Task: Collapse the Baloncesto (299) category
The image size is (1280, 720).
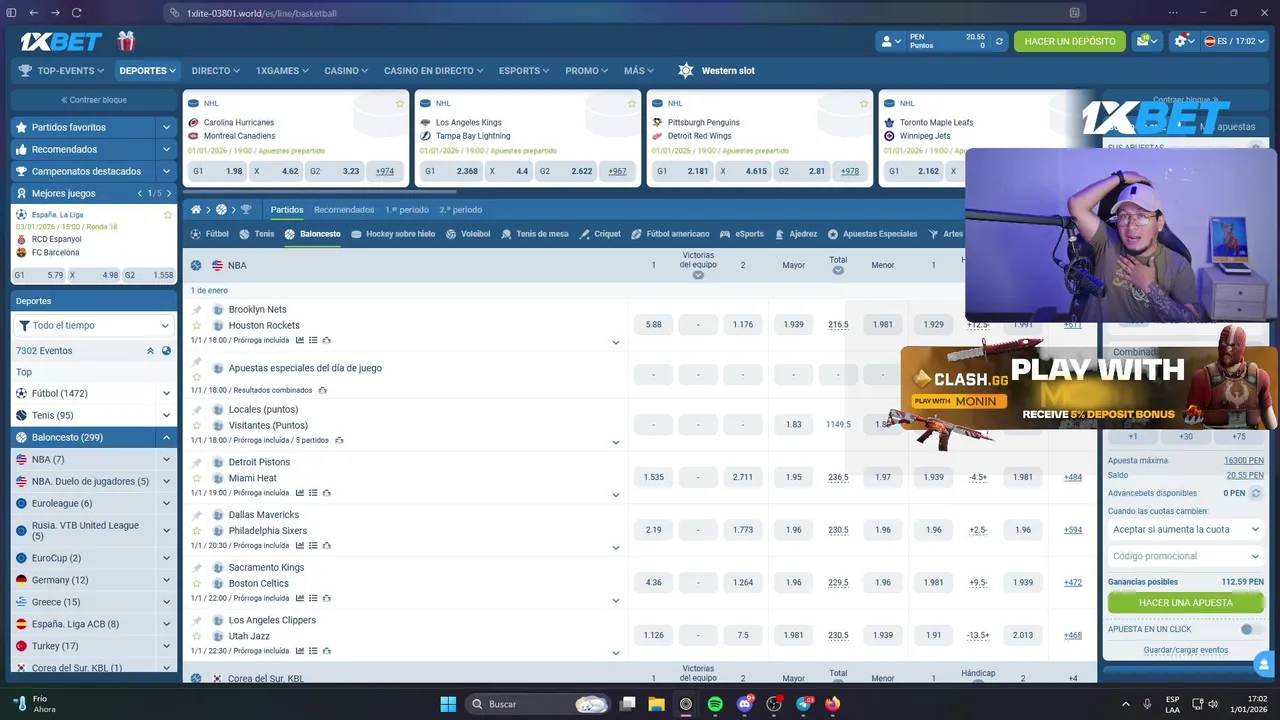Action: [x=166, y=438]
